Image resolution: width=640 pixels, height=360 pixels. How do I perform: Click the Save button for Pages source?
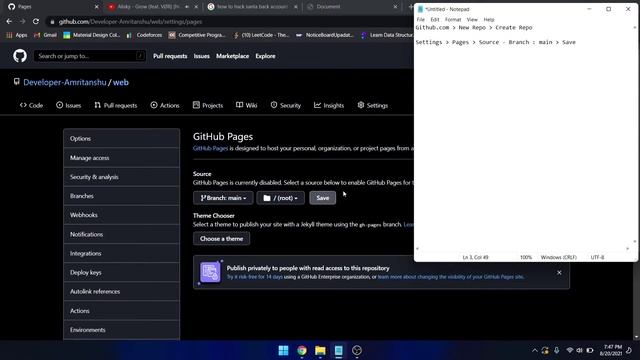pos(322,198)
